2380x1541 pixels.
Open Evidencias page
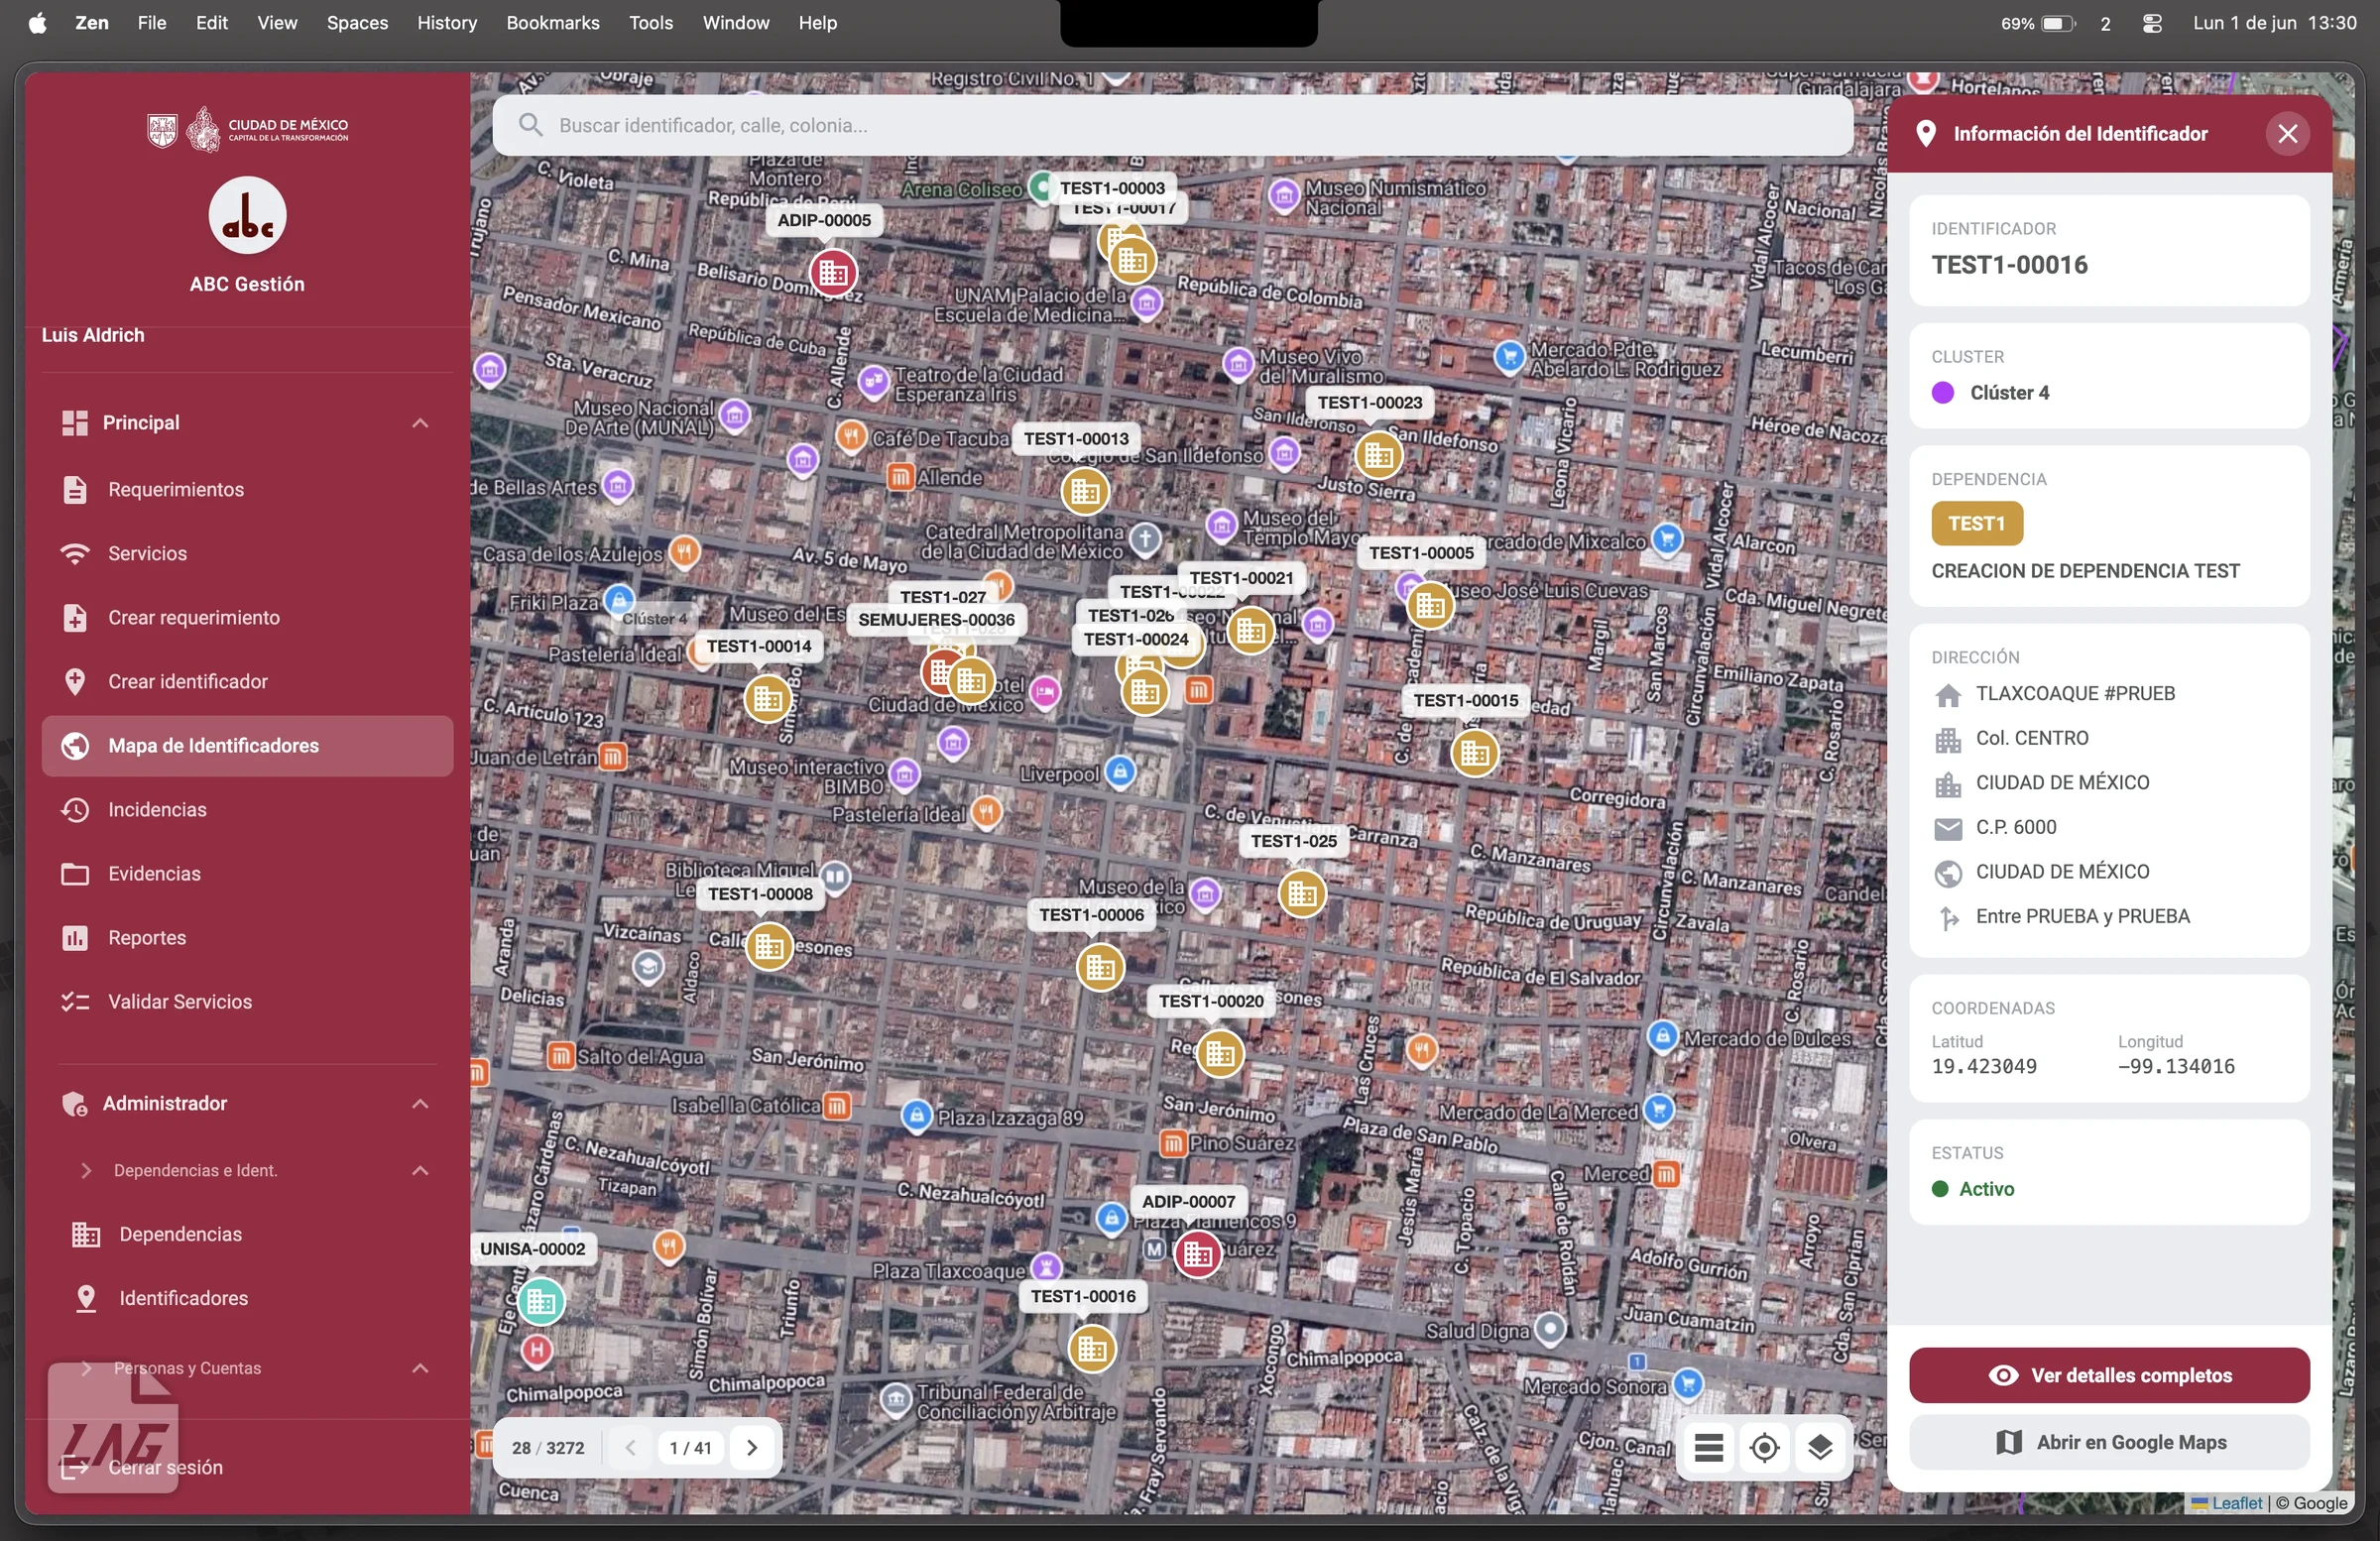point(247,873)
